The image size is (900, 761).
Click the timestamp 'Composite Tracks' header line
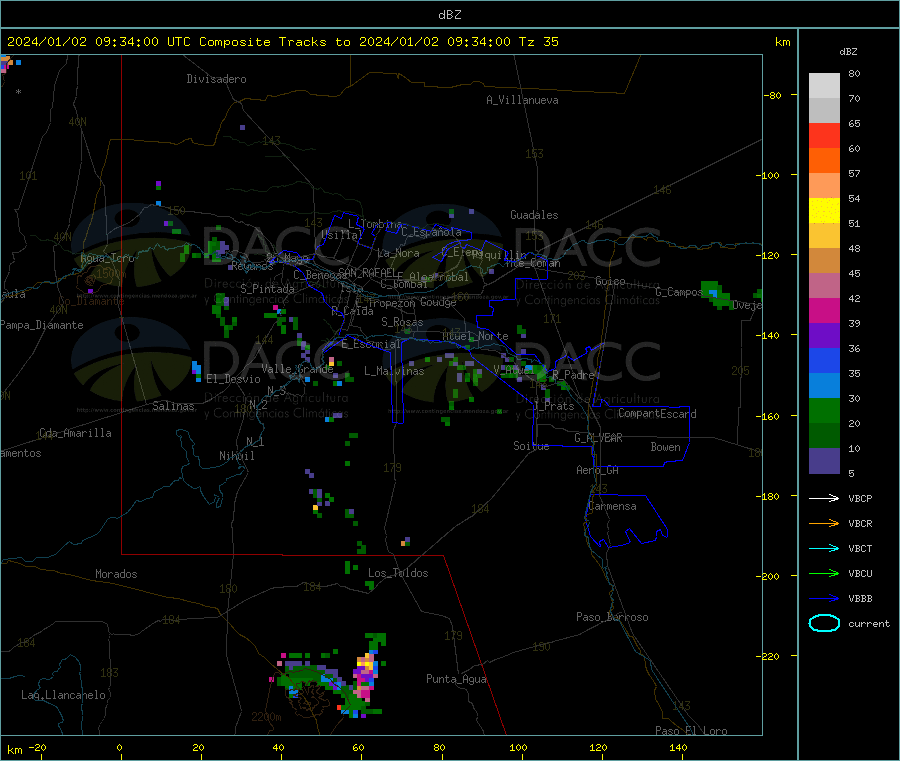[x=282, y=42]
